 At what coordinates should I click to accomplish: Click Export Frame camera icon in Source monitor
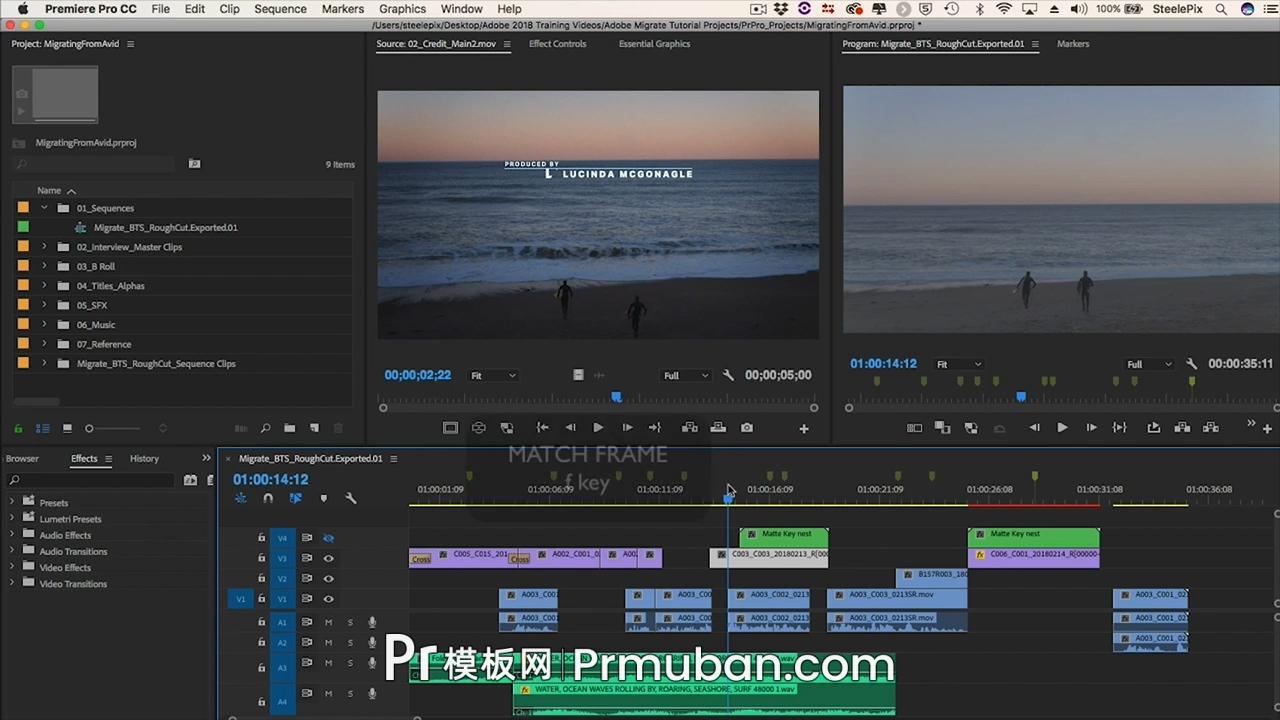pos(747,428)
